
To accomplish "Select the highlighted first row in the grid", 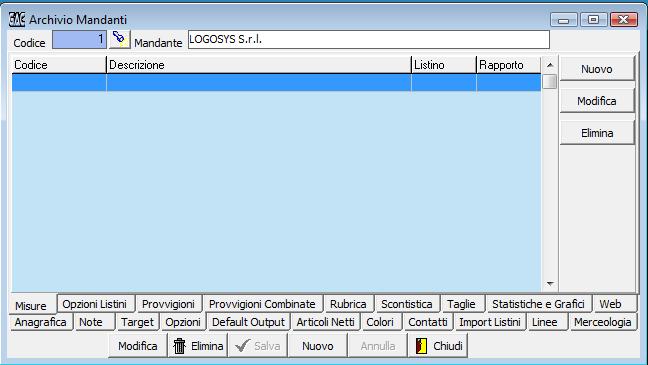I will tap(276, 83).
